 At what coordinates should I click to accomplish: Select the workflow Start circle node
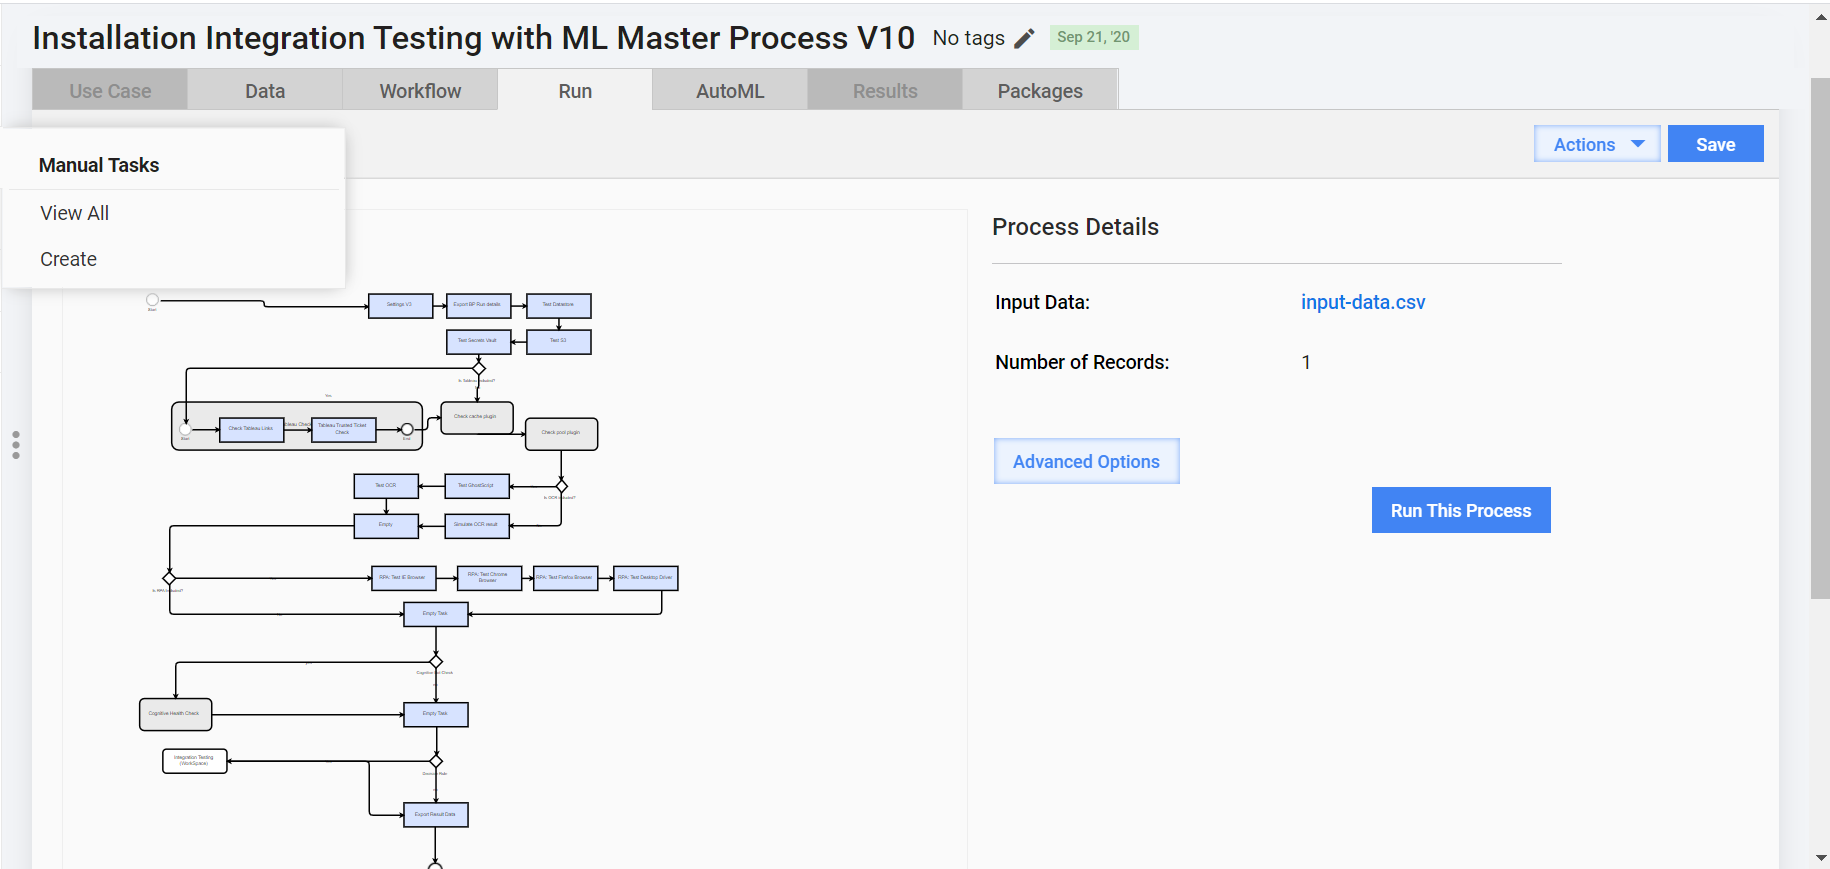[153, 299]
